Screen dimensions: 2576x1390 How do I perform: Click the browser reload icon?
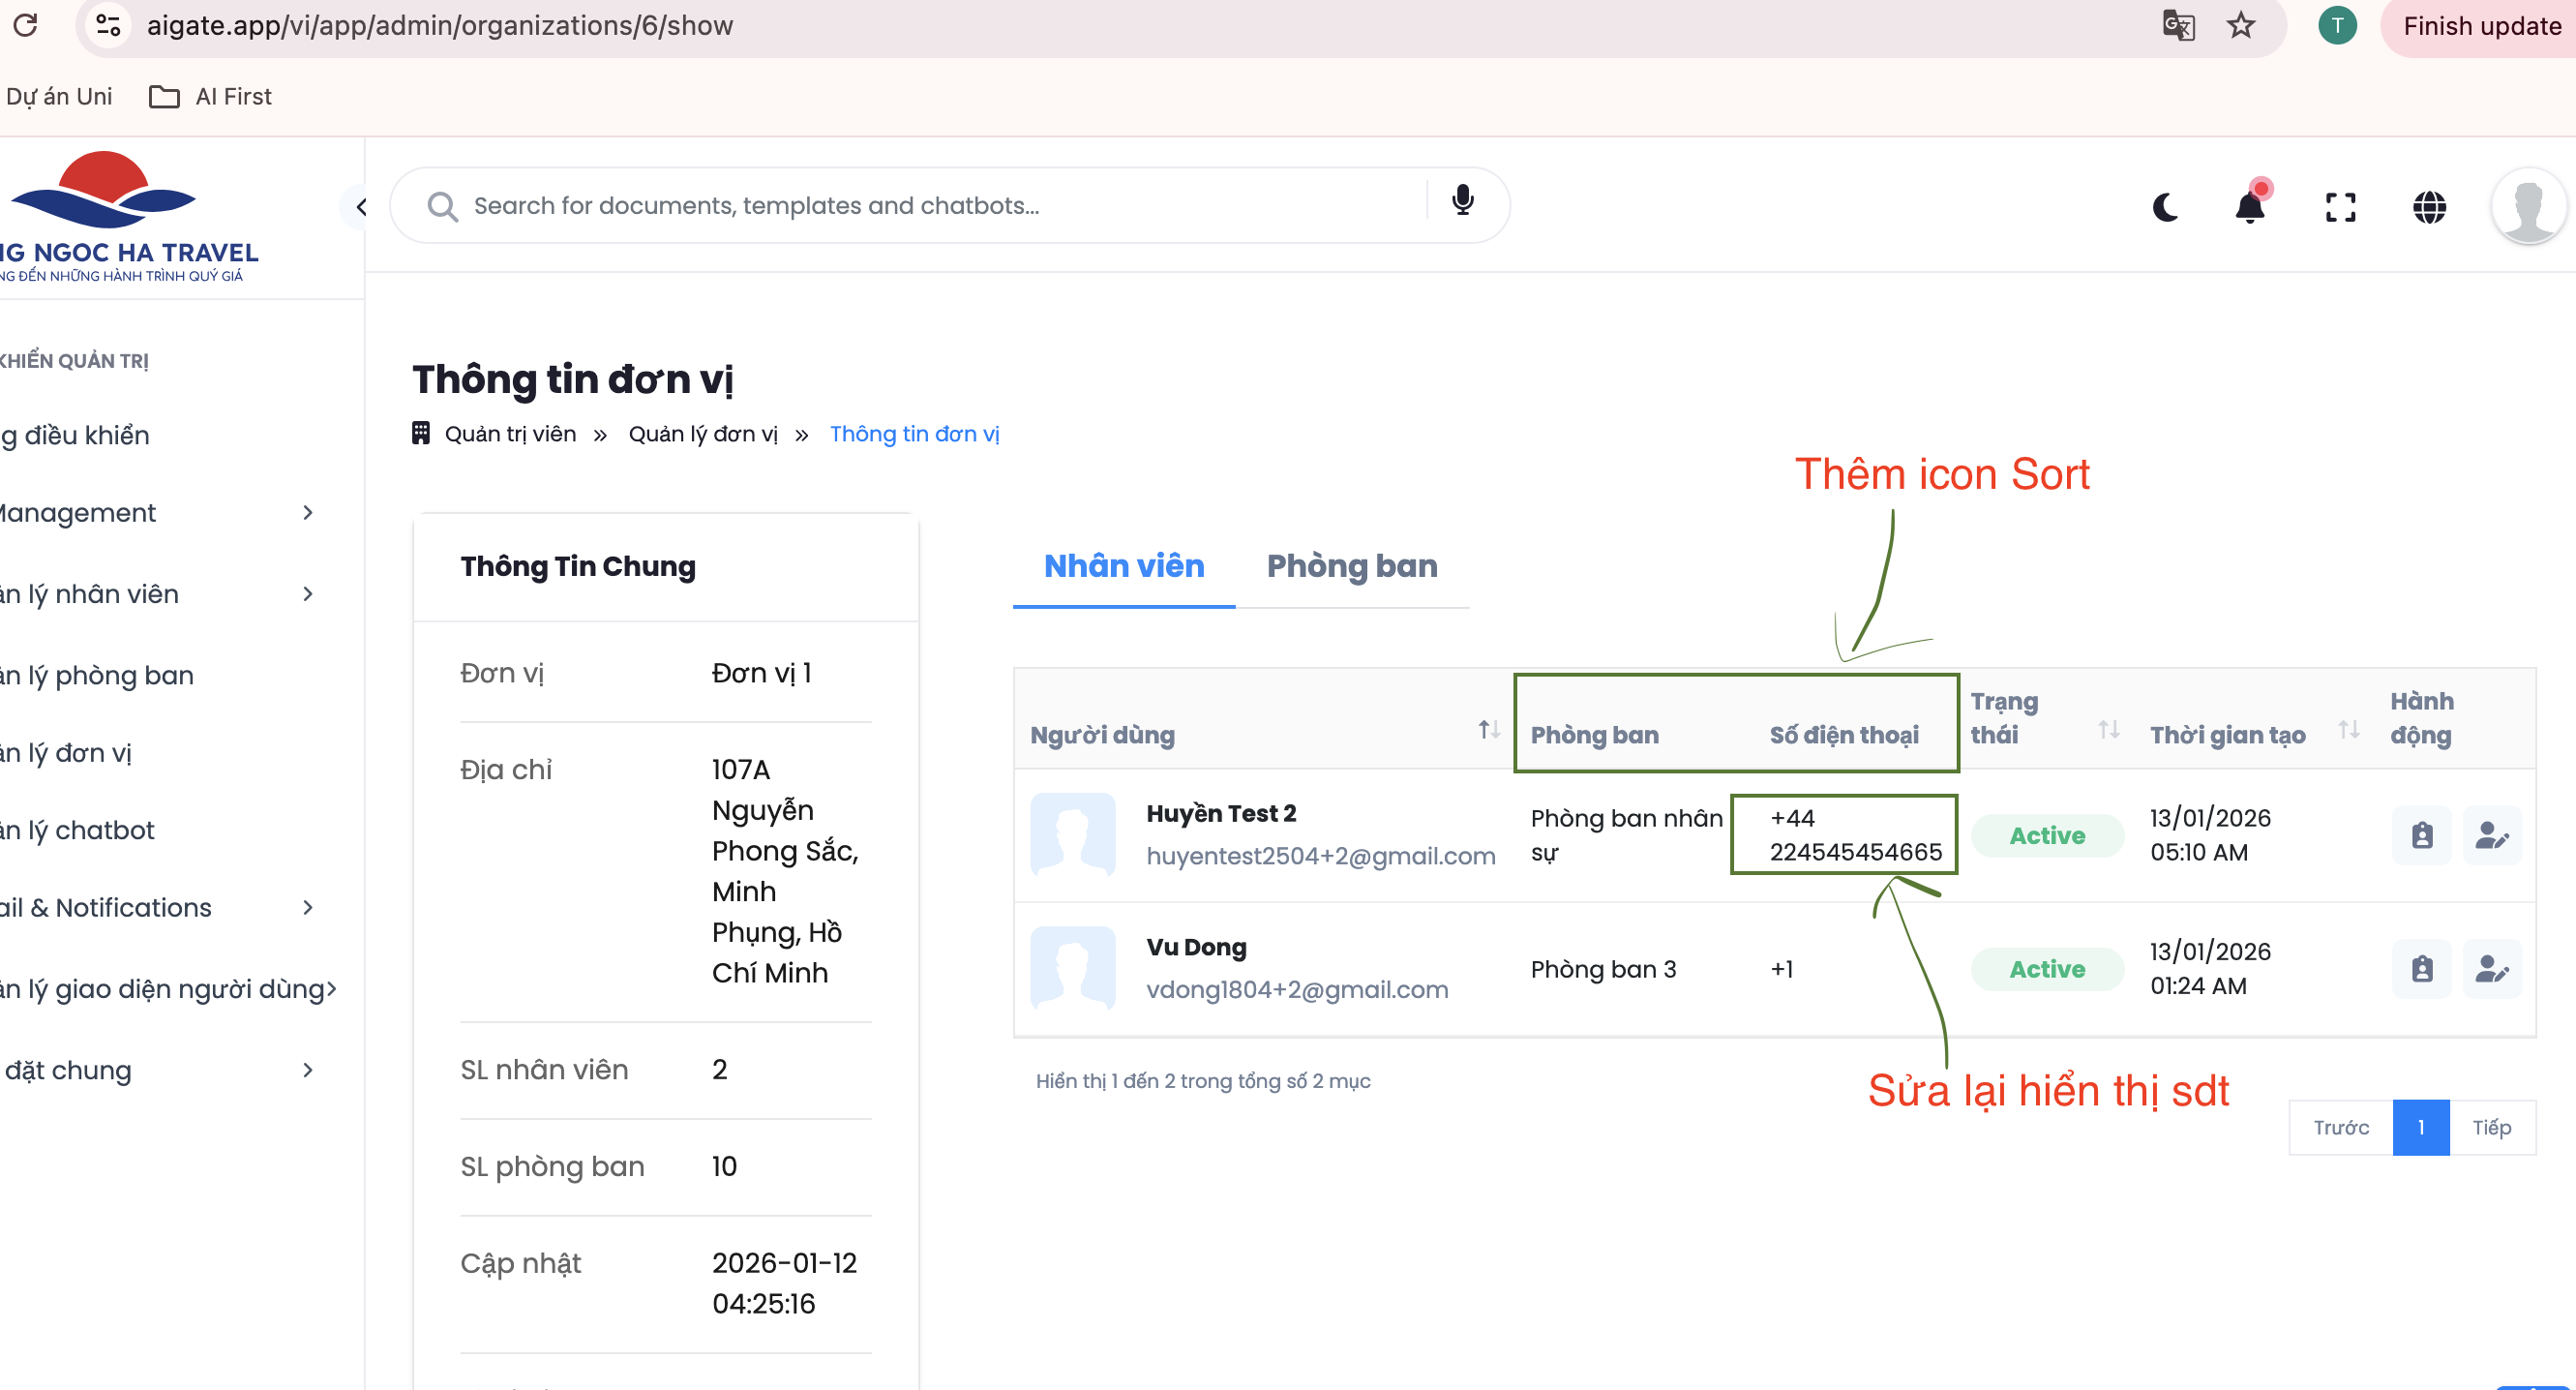tap(26, 25)
